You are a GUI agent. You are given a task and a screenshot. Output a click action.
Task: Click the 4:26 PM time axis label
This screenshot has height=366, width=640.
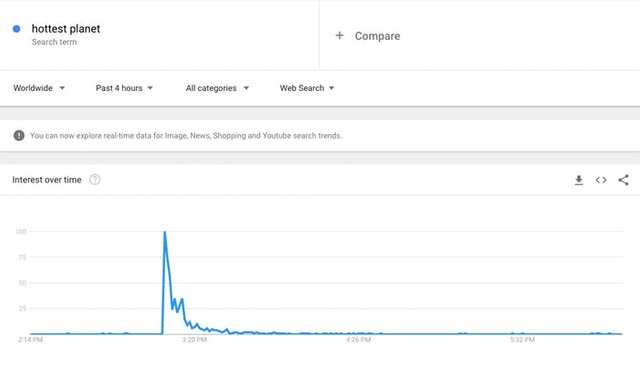point(358,339)
